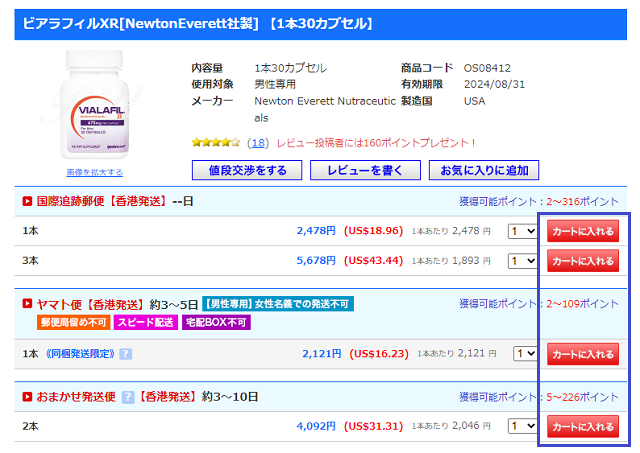Add 3本 5,678円 to cart
The width and height of the screenshot is (640, 453).
click(583, 261)
